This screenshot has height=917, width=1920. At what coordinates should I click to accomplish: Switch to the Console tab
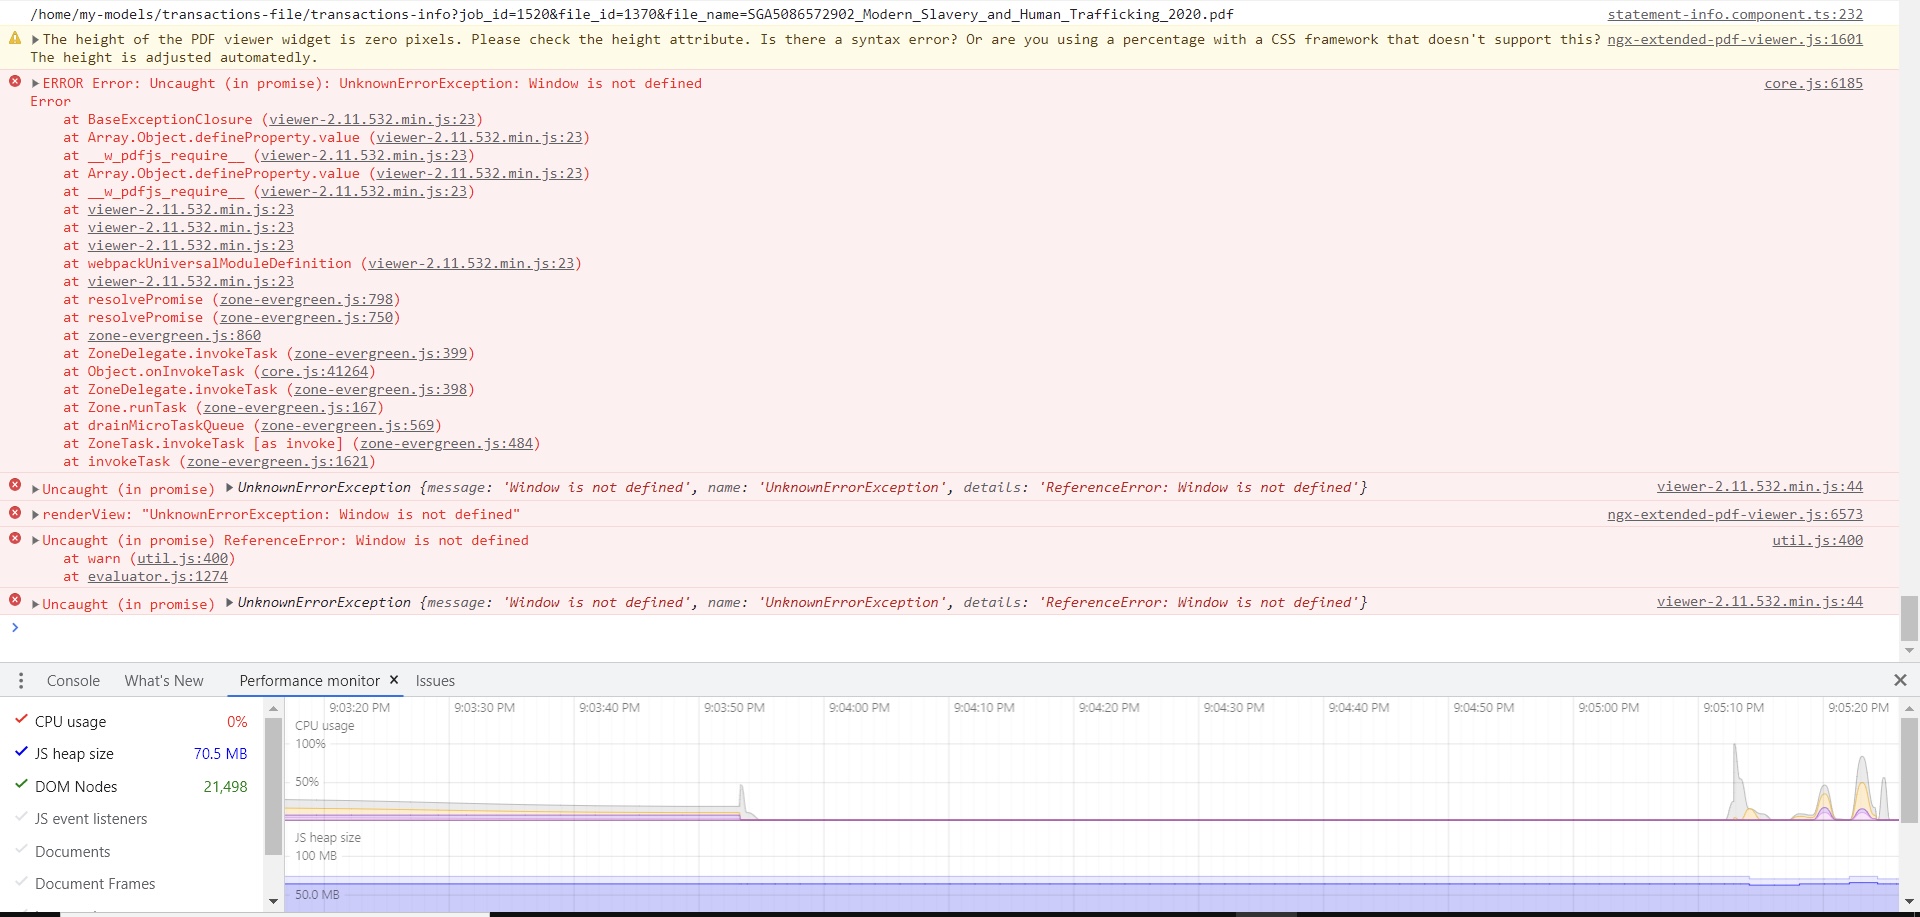coord(73,680)
